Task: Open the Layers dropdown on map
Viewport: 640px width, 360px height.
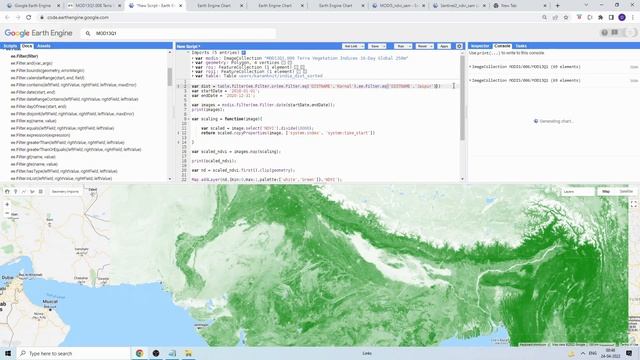Action: (x=578, y=191)
